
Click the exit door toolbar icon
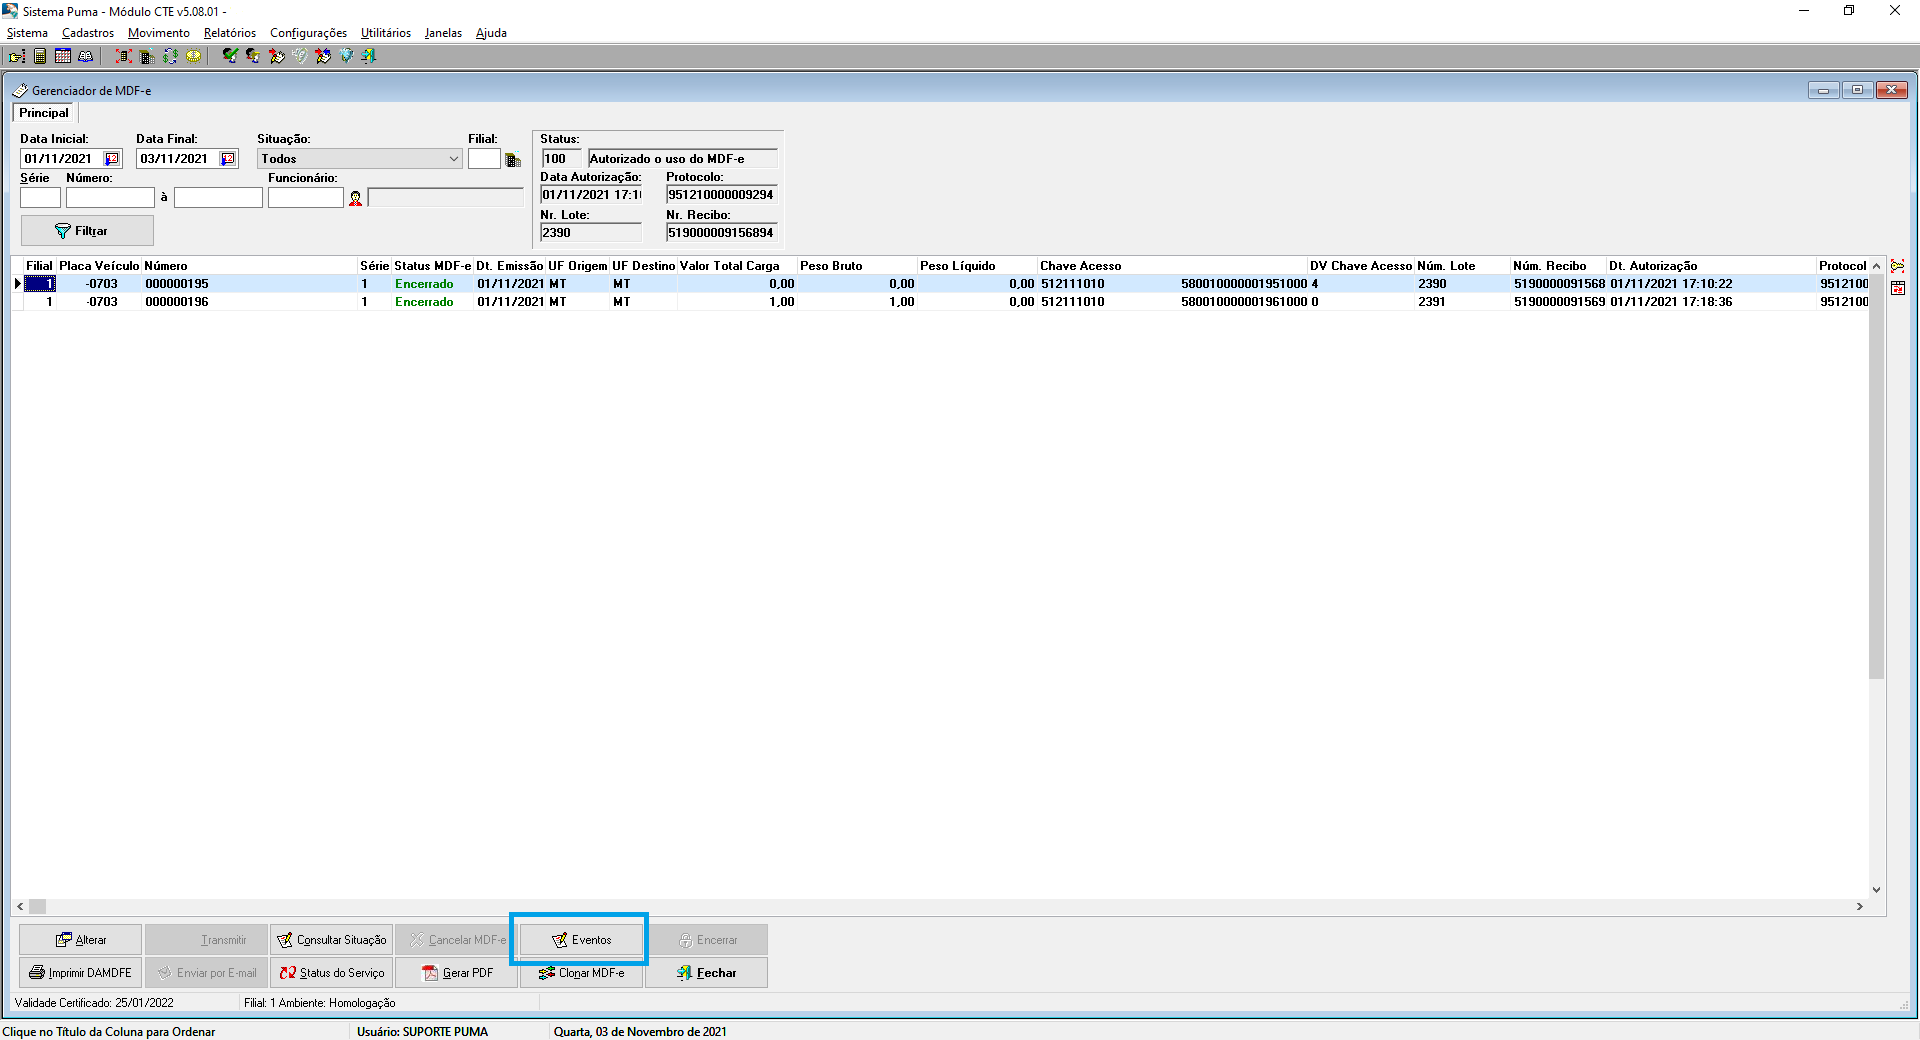[369, 56]
